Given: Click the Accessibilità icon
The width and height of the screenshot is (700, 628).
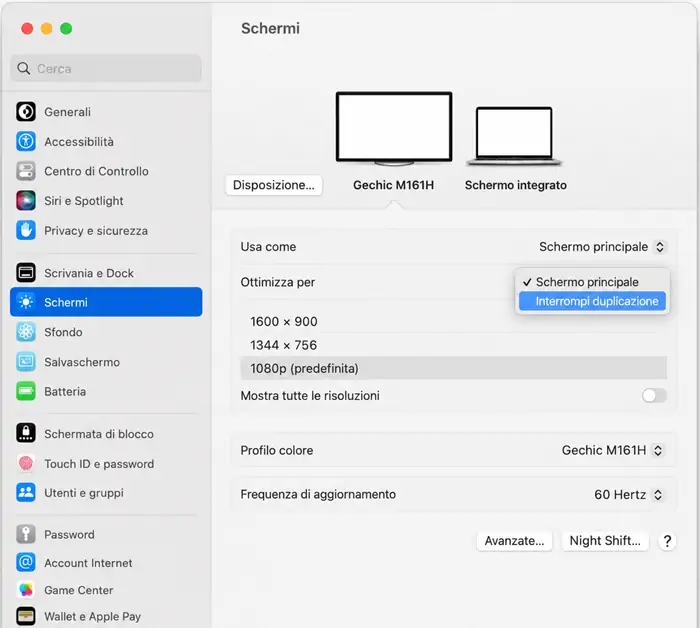Looking at the screenshot, I should coord(26,141).
